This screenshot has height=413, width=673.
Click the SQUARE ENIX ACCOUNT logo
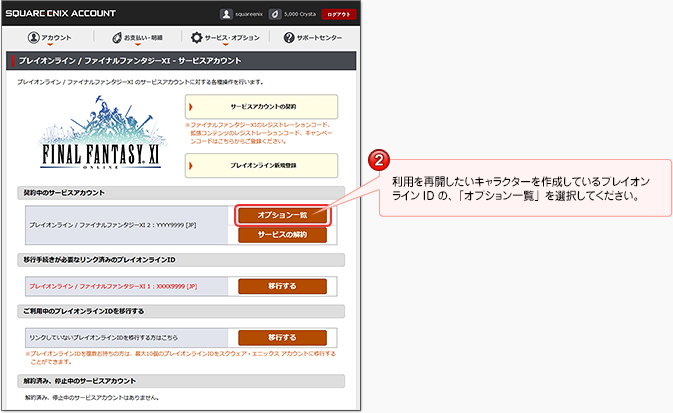(61, 13)
